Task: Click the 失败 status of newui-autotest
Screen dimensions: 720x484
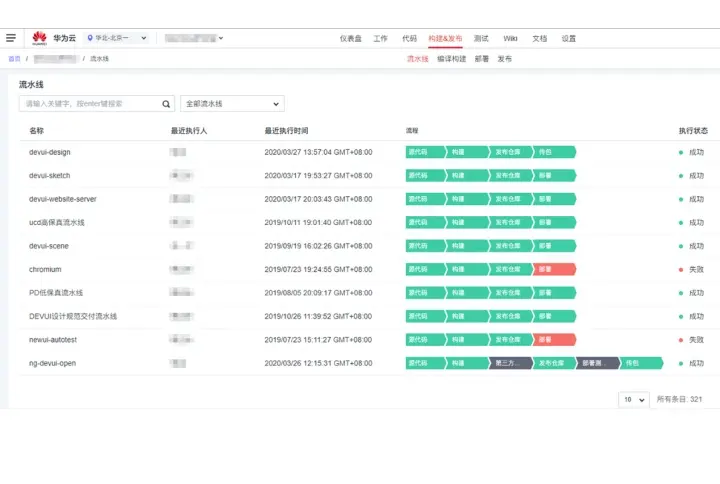Action: point(692,339)
